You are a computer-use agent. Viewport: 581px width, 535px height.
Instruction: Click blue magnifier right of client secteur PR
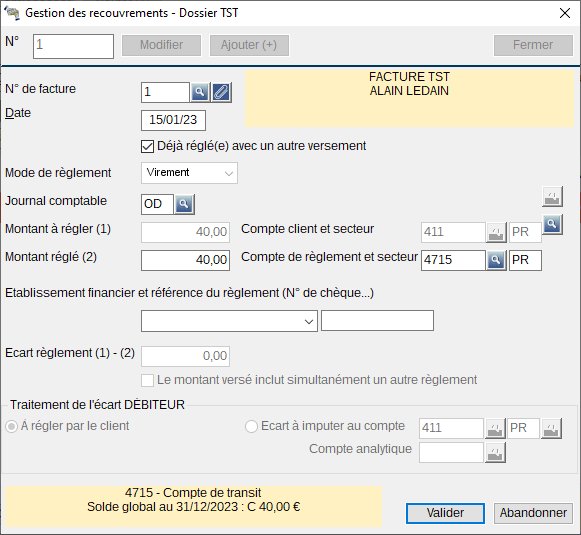coord(552,224)
